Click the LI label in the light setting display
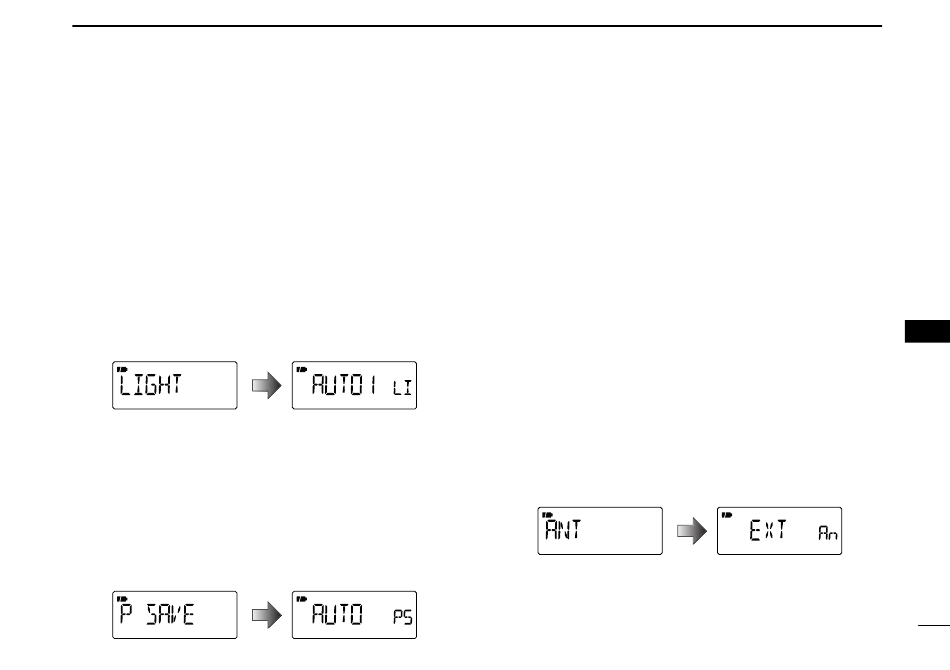 click(403, 388)
